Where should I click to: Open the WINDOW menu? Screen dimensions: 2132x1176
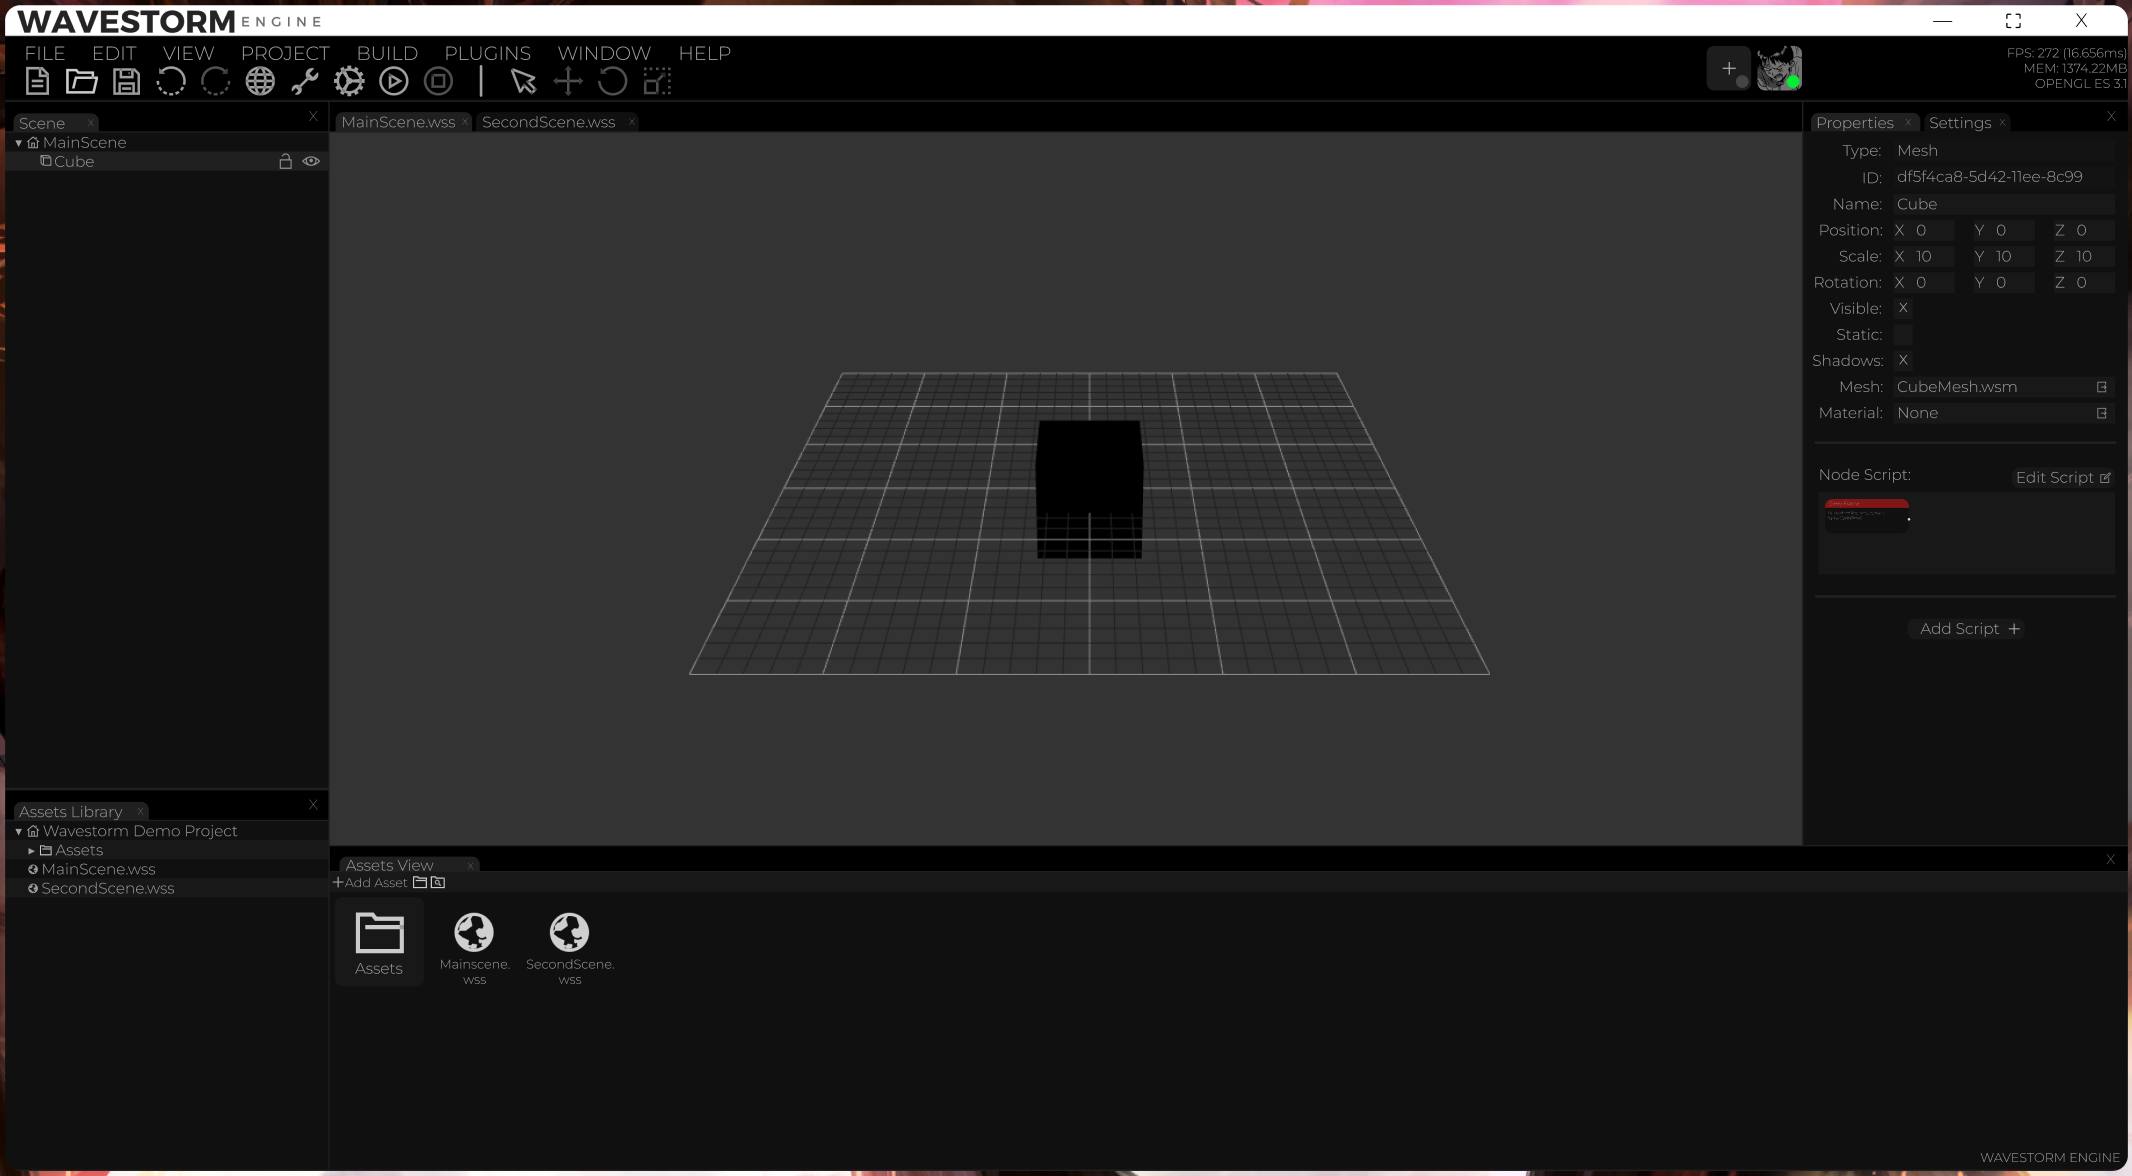[x=604, y=53]
